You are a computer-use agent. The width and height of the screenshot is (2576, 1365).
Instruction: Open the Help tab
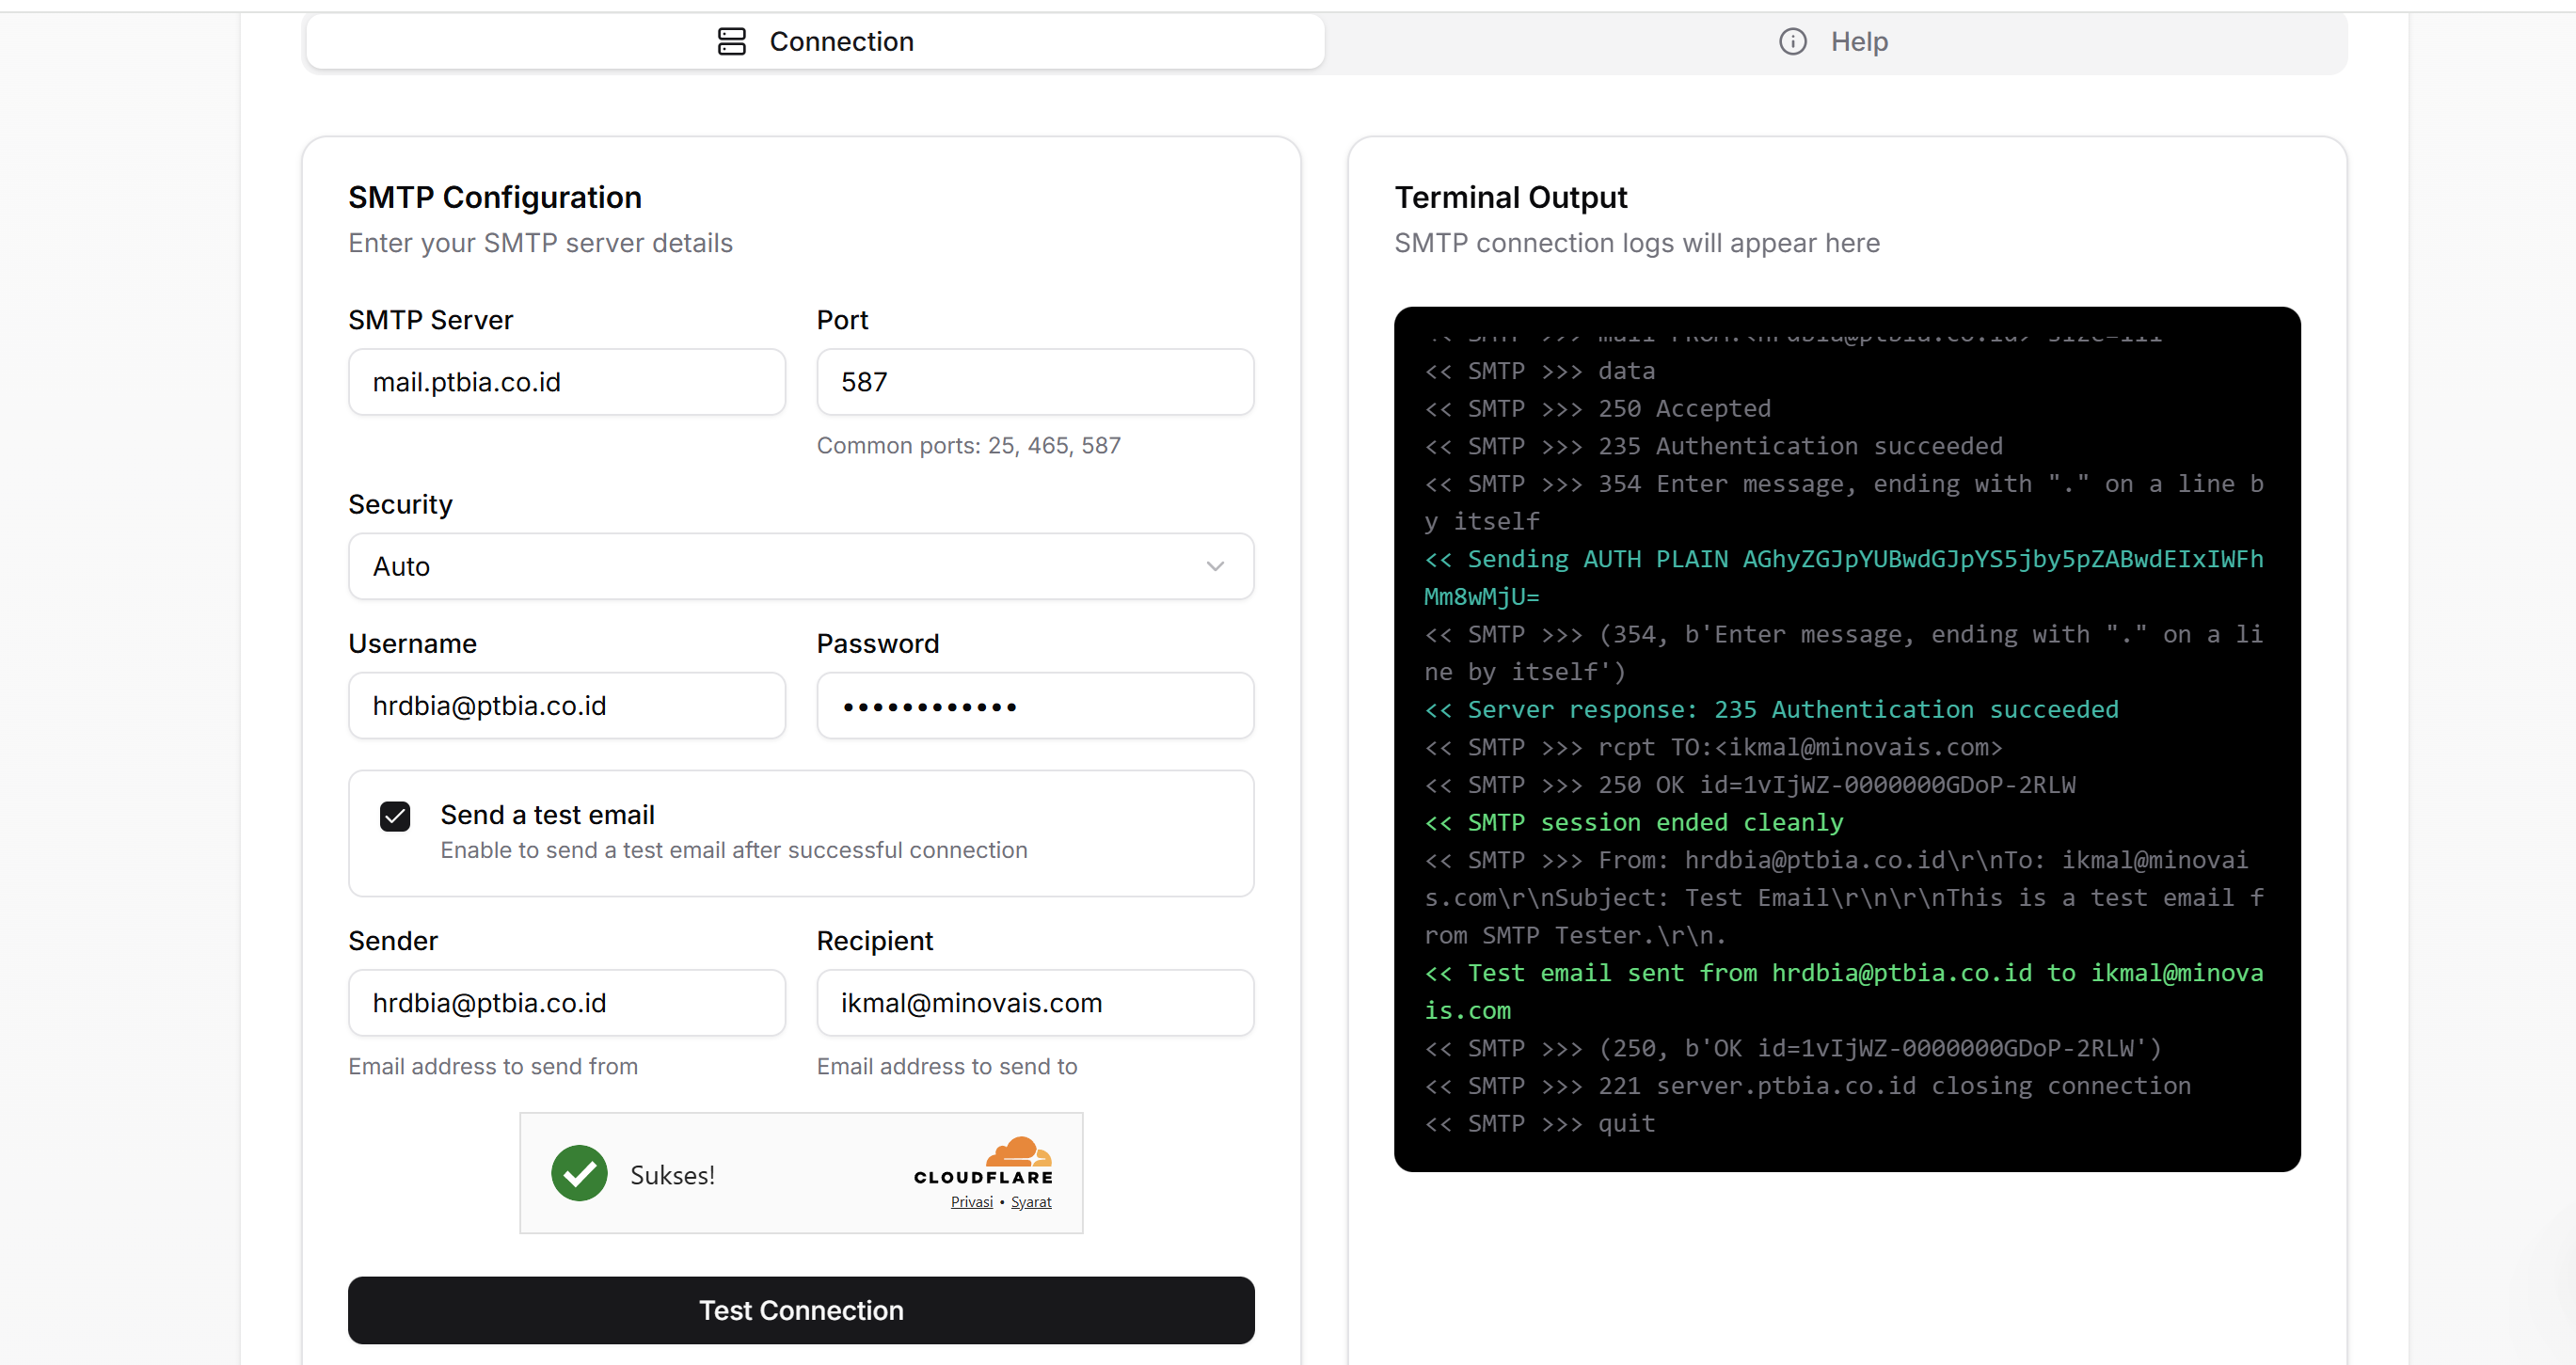point(1835,41)
